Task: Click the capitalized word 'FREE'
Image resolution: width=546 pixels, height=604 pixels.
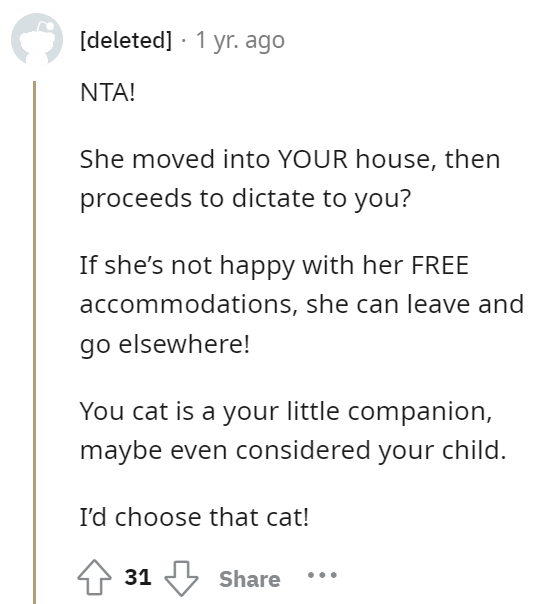Action: [x=440, y=265]
